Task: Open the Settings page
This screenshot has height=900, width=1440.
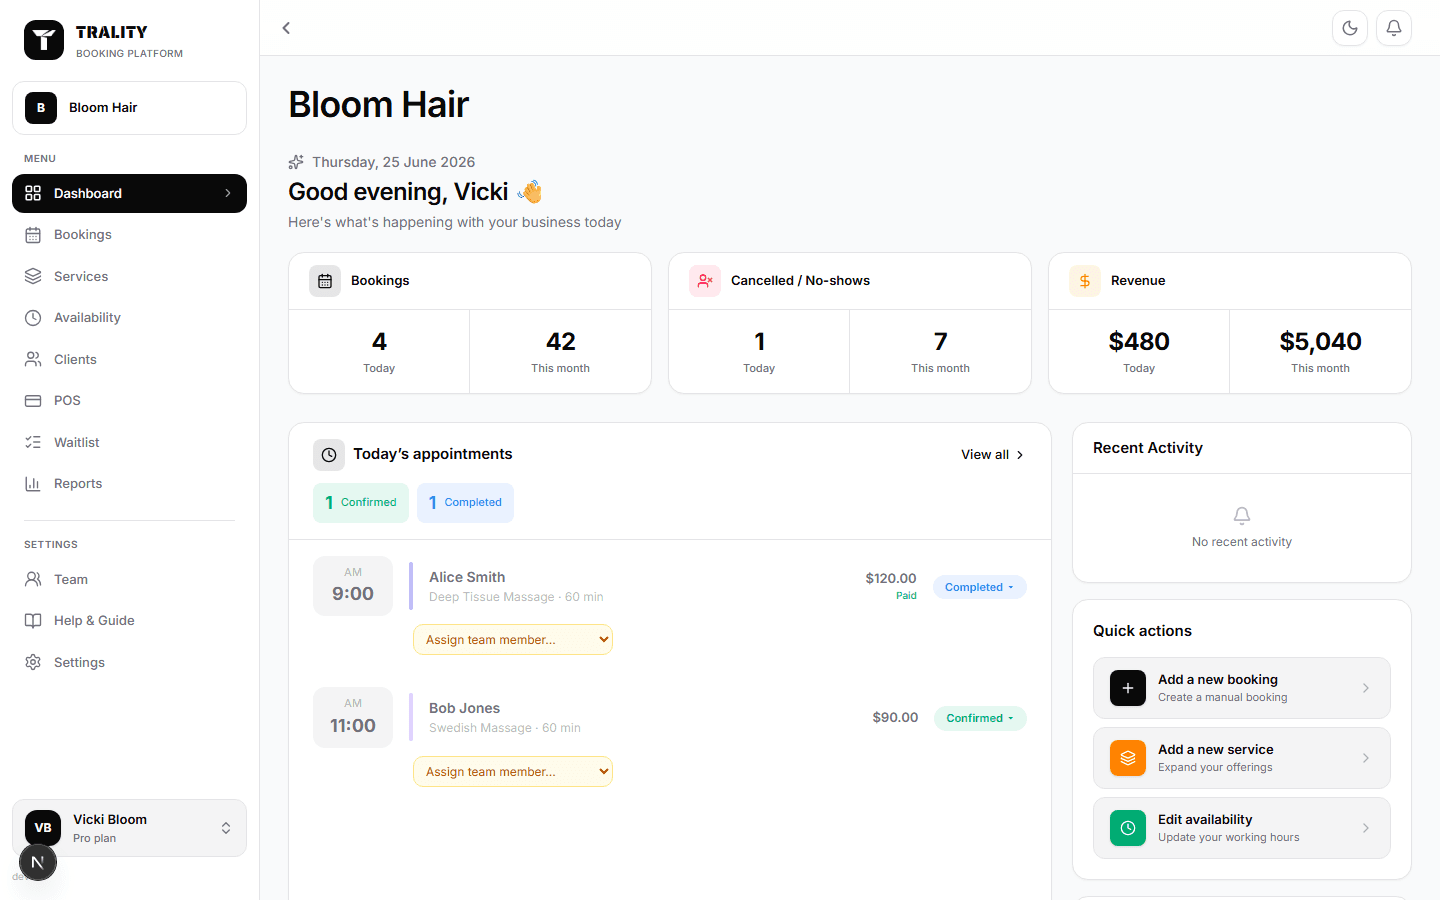Action: click(129, 662)
